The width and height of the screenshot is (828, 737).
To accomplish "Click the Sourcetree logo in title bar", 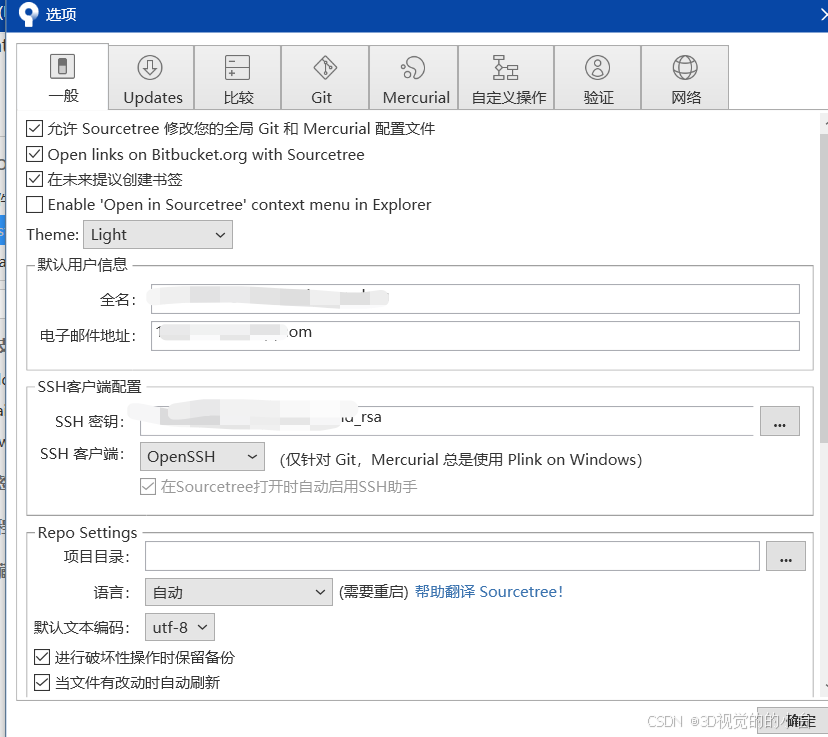I will pyautogui.click(x=28, y=14).
